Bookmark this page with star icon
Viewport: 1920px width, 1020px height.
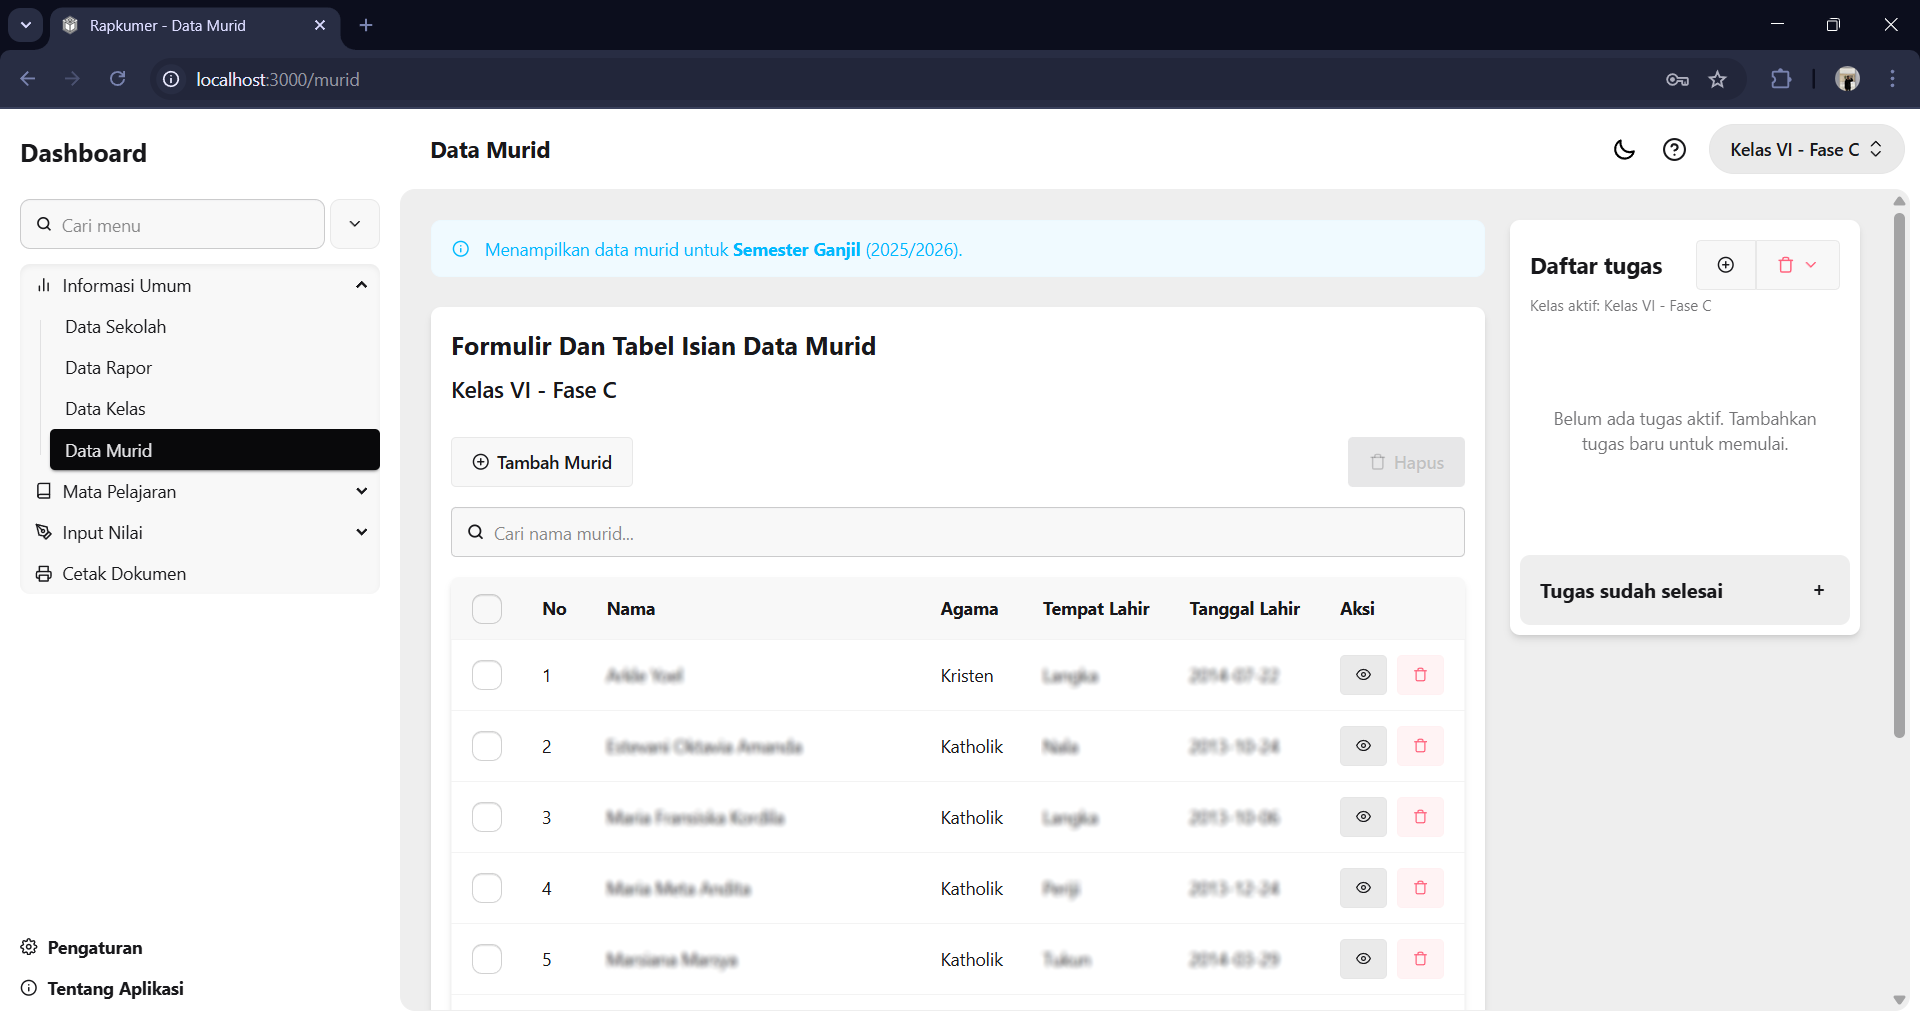[1717, 80]
